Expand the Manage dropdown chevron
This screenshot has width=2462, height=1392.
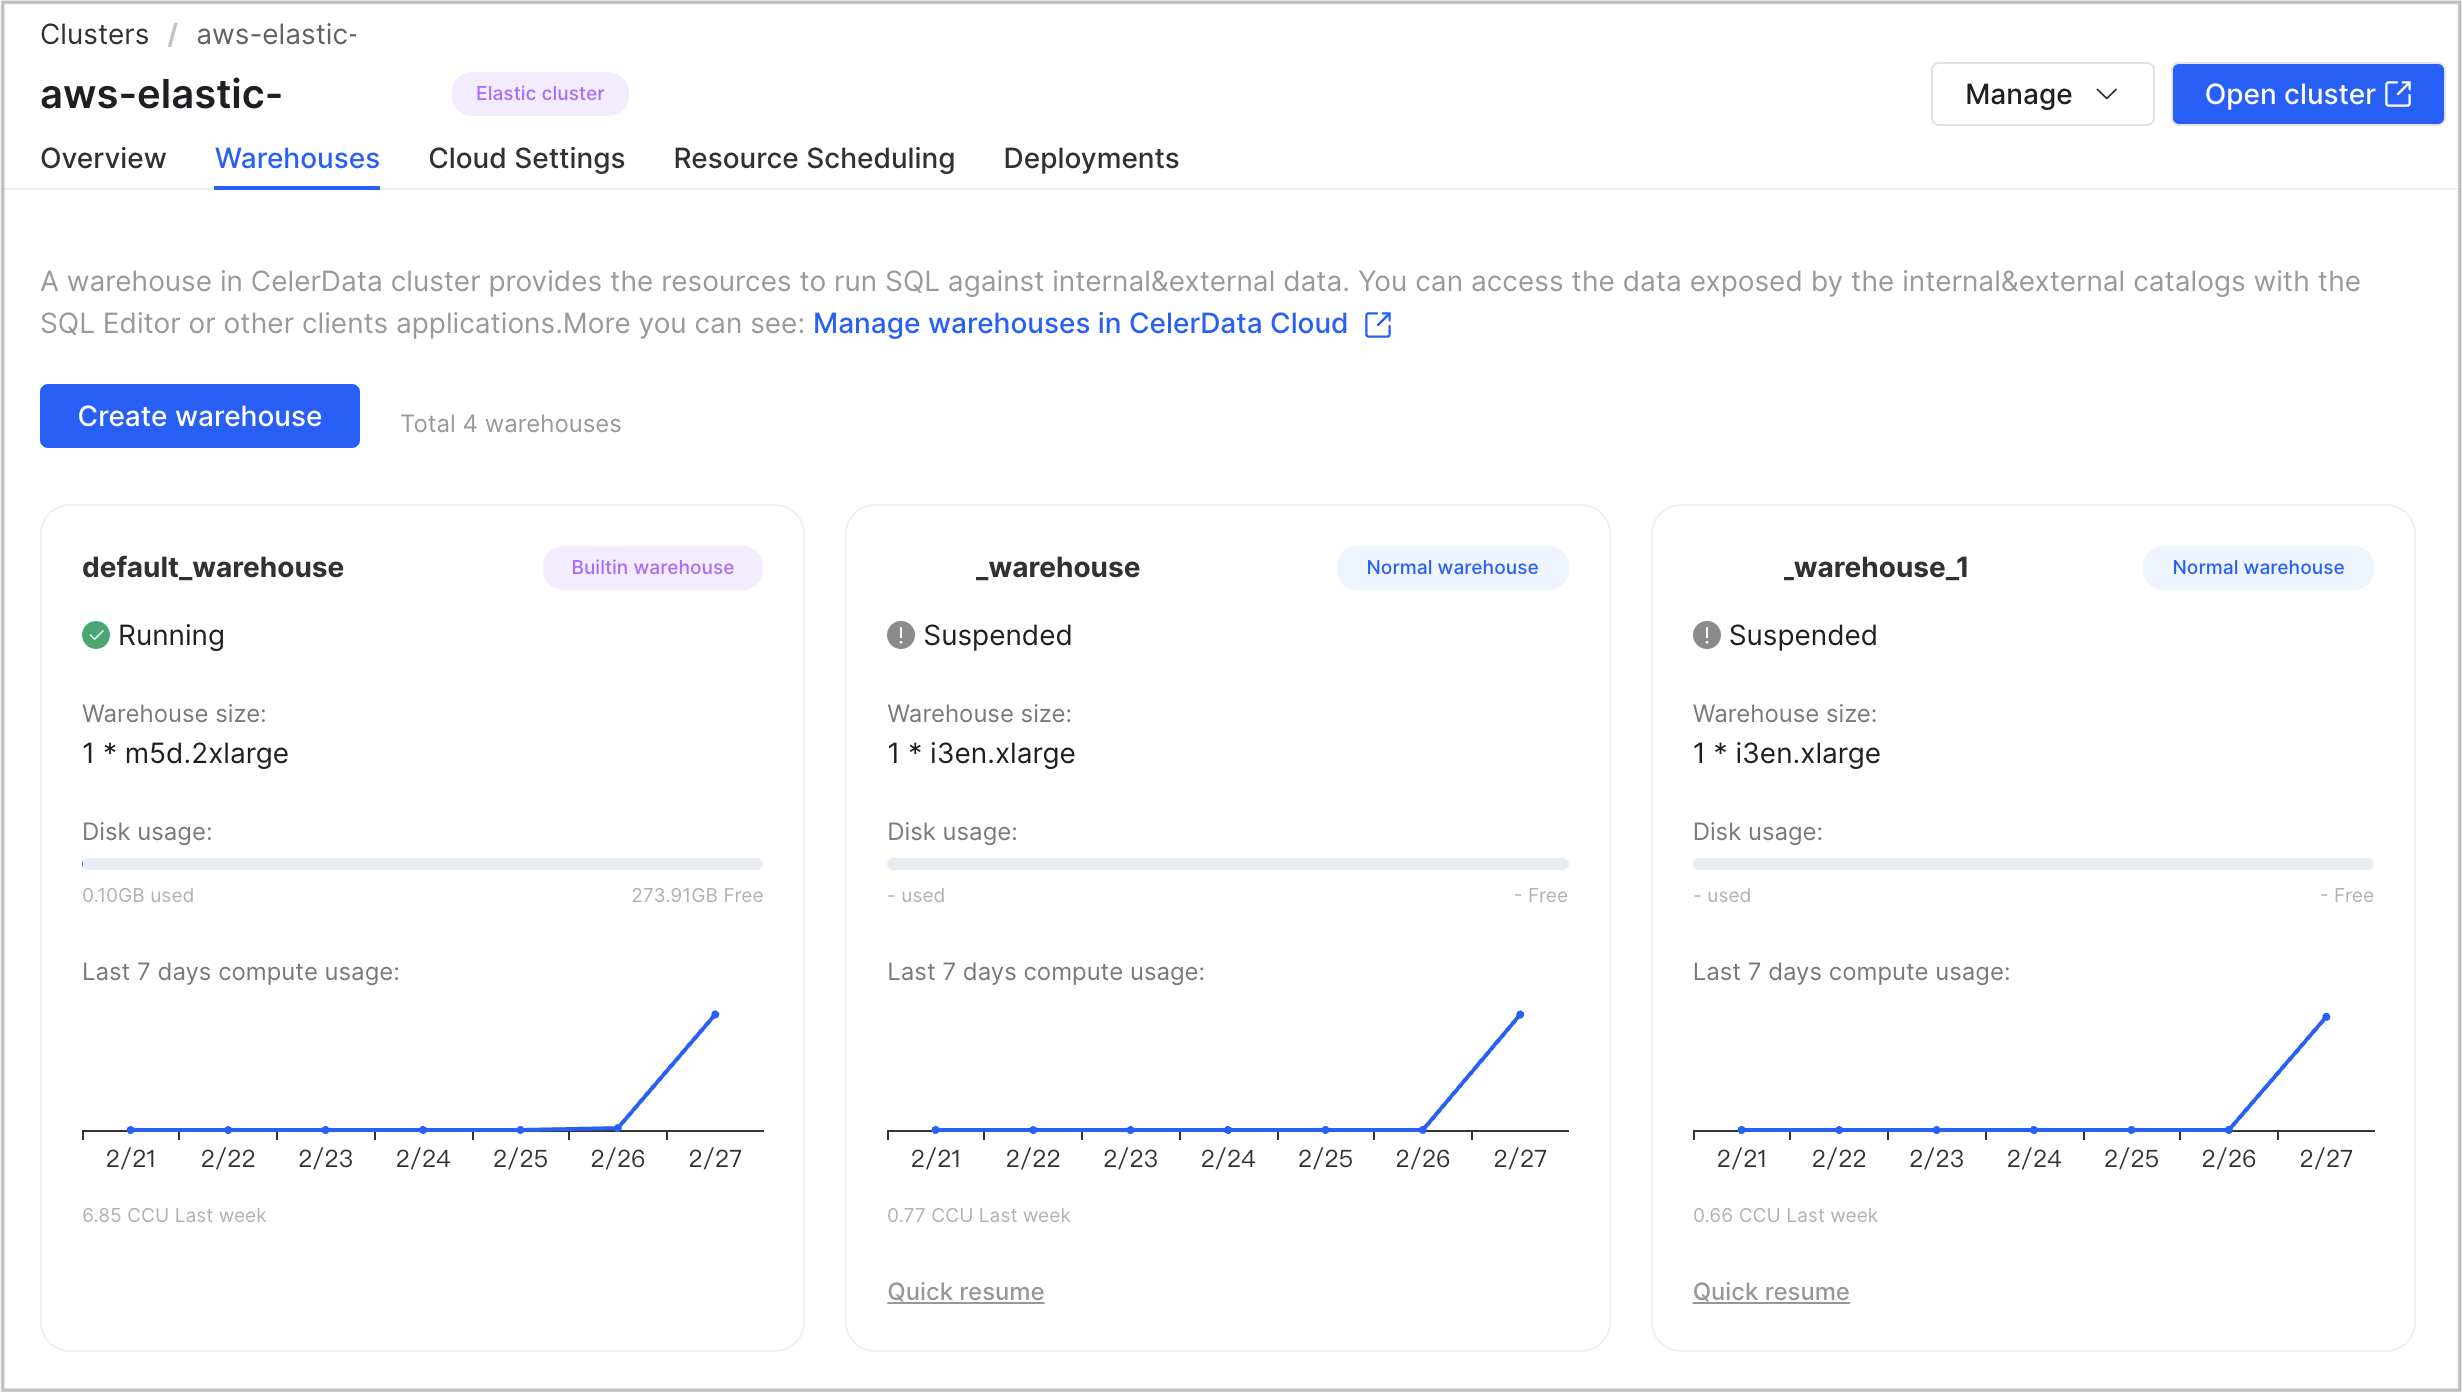coord(2107,94)
